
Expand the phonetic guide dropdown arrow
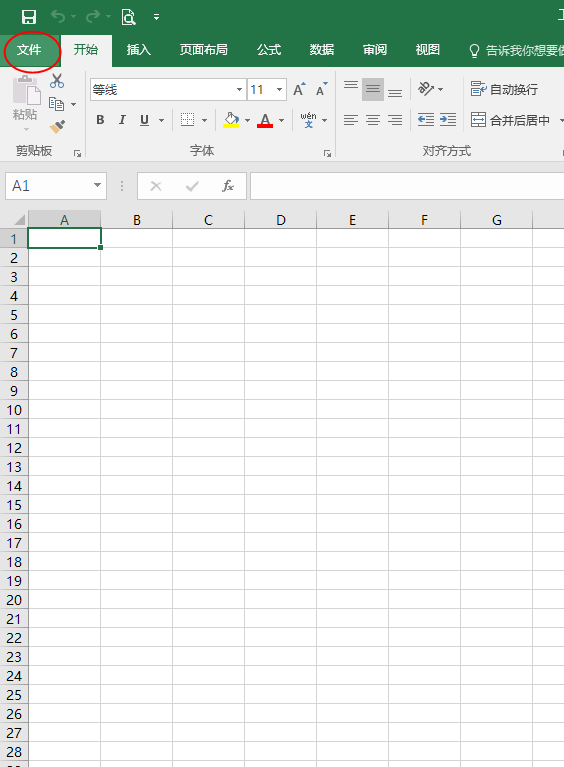(x=324, y=120)
